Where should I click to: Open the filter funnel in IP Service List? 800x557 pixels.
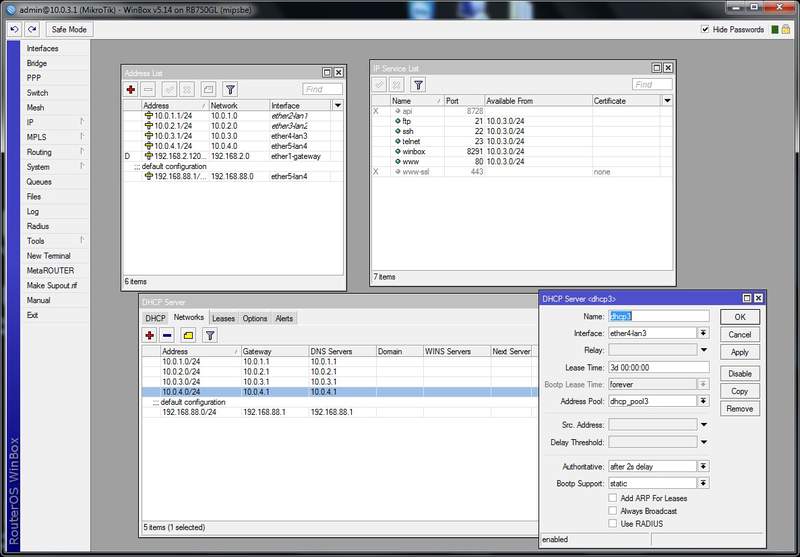click(x=418, y=85)
